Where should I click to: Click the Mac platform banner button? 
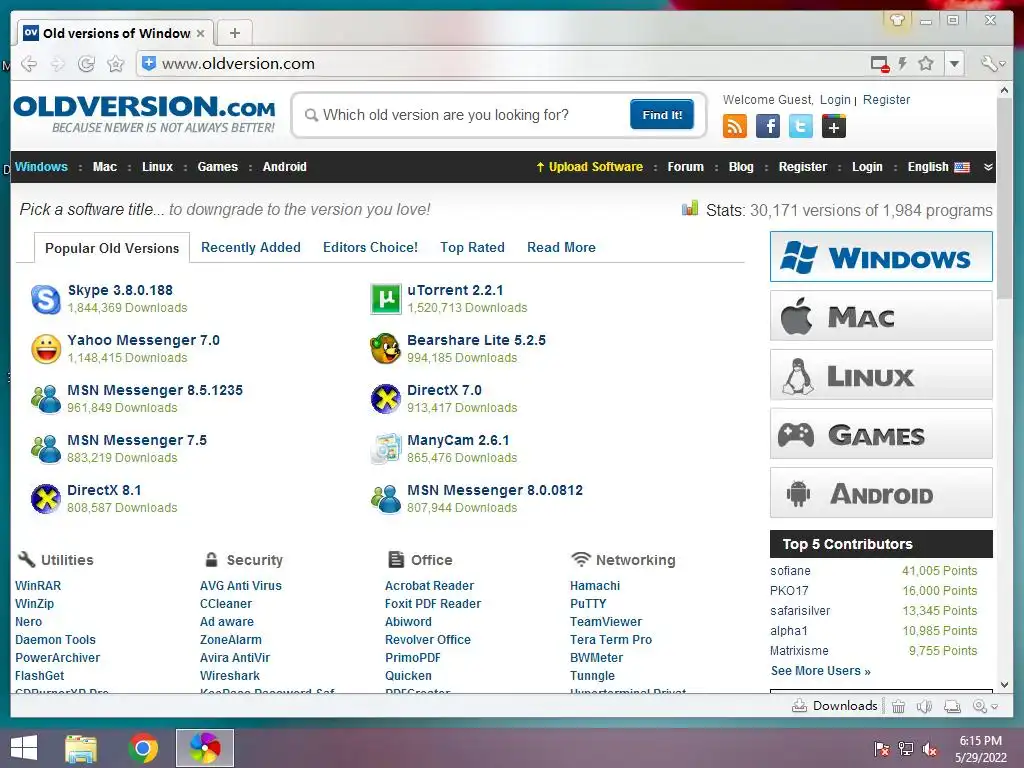click(x=881, y=316)
